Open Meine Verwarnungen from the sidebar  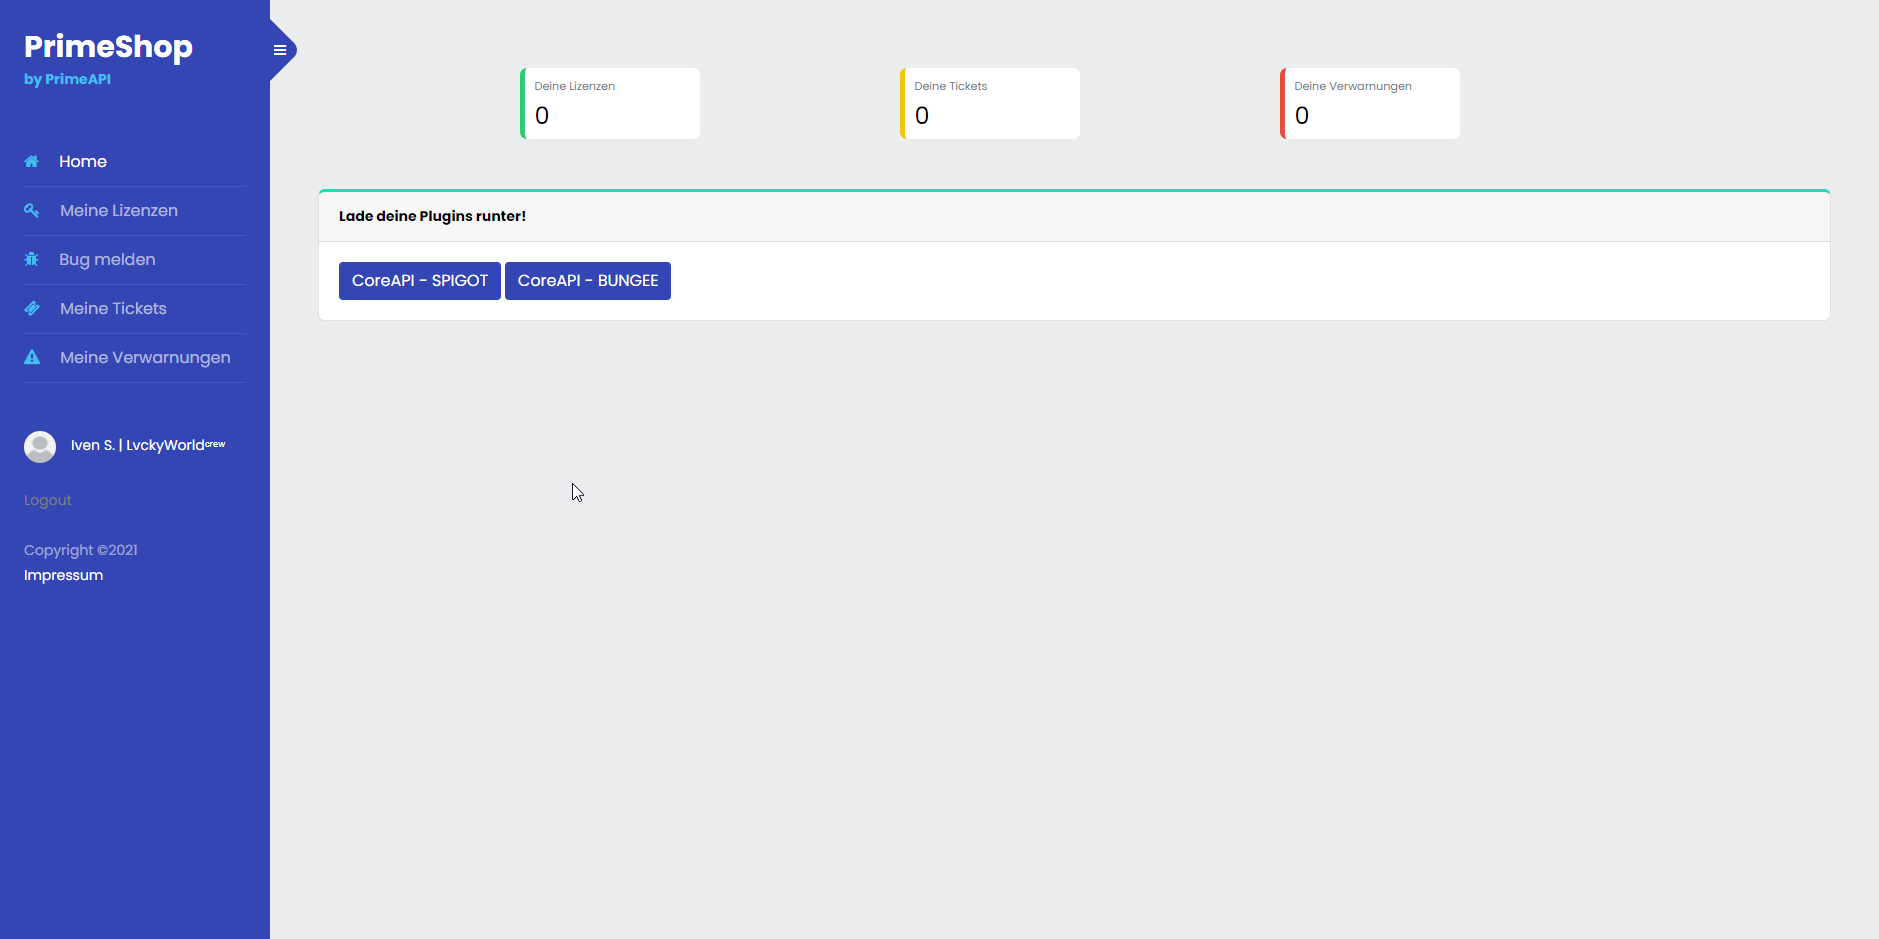(145, 357)
